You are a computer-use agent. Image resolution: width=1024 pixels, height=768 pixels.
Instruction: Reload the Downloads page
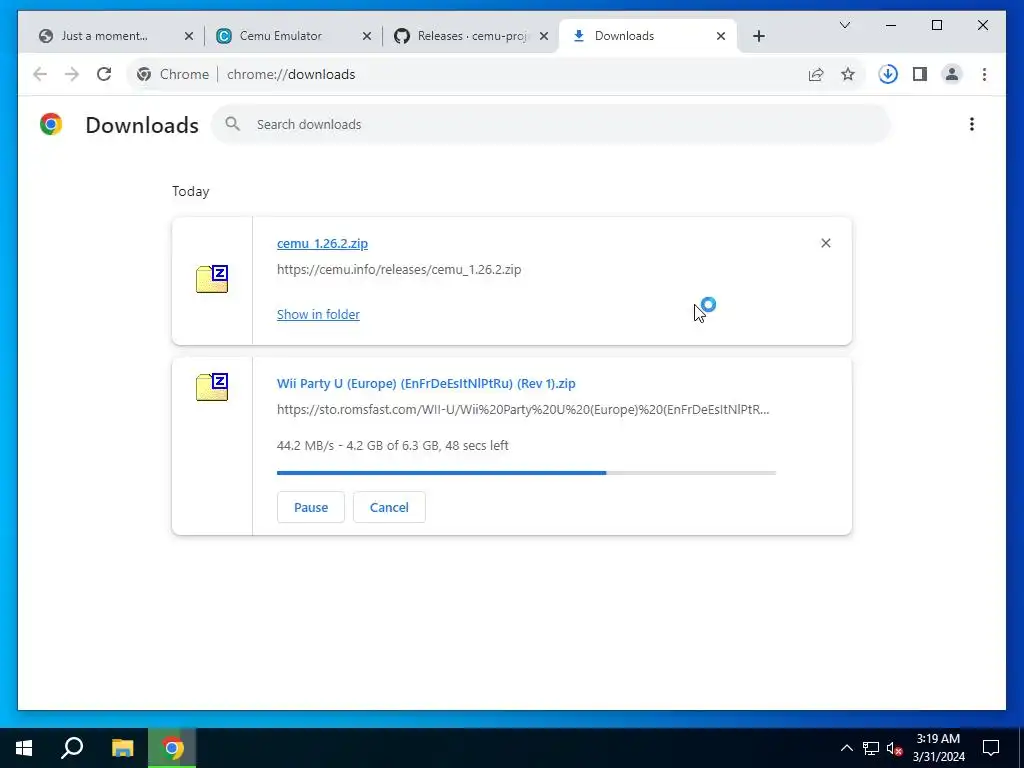tap(104, 74)
